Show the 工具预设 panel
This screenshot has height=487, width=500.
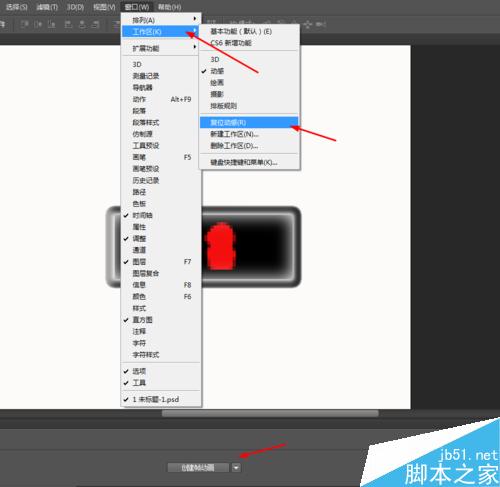[x=161, y=146]
